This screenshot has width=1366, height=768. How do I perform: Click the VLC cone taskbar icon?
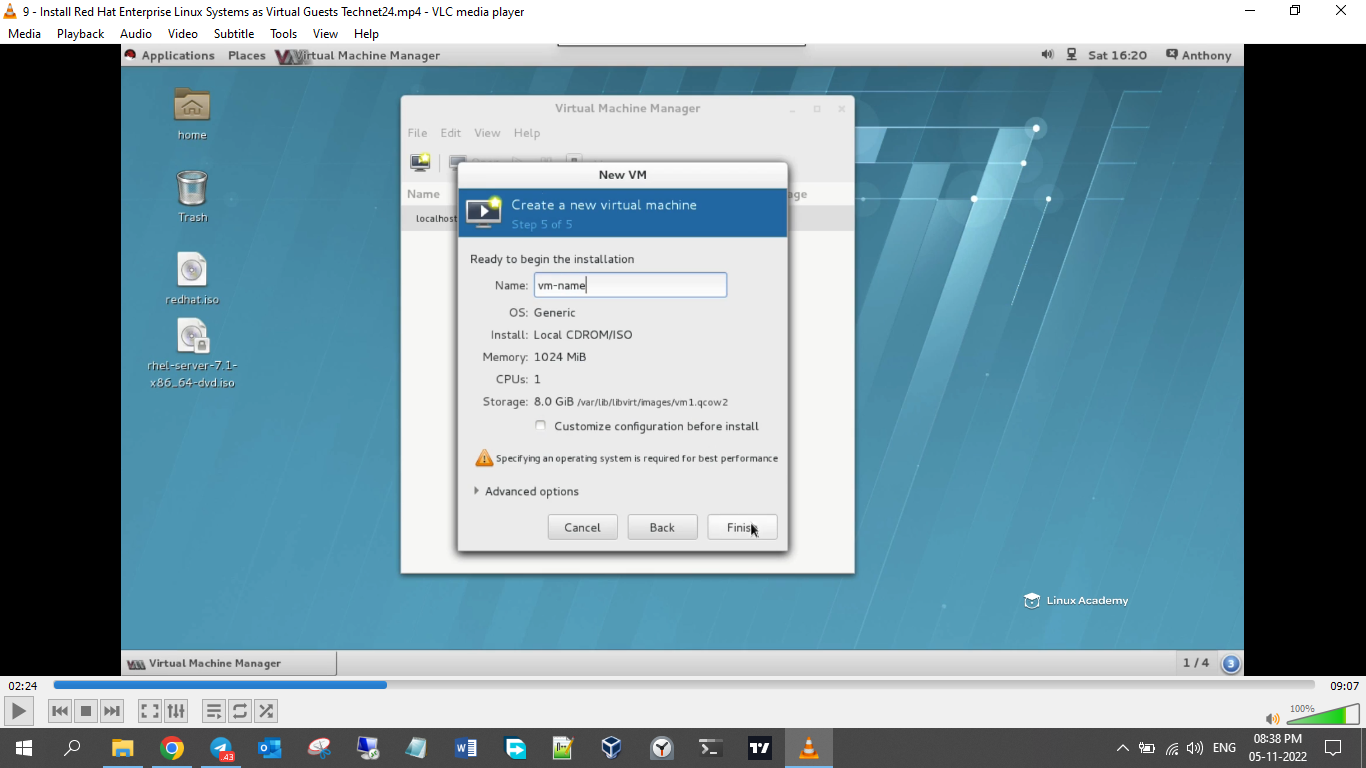808,748
